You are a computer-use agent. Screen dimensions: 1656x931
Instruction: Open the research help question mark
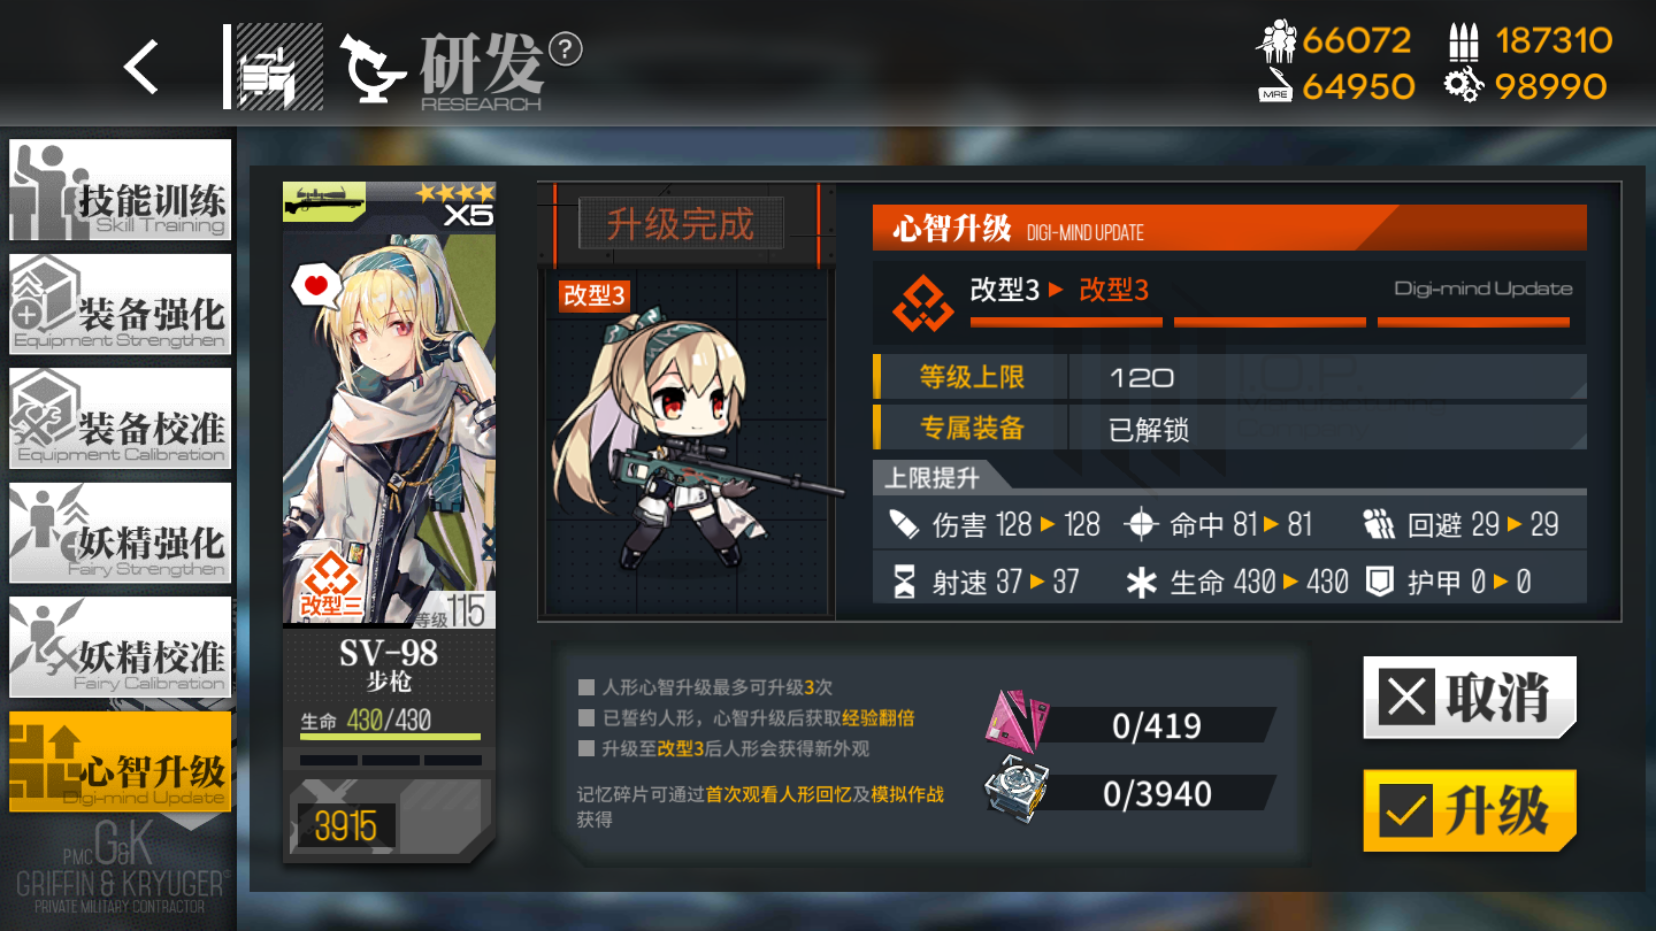click(x=566, y=48)
